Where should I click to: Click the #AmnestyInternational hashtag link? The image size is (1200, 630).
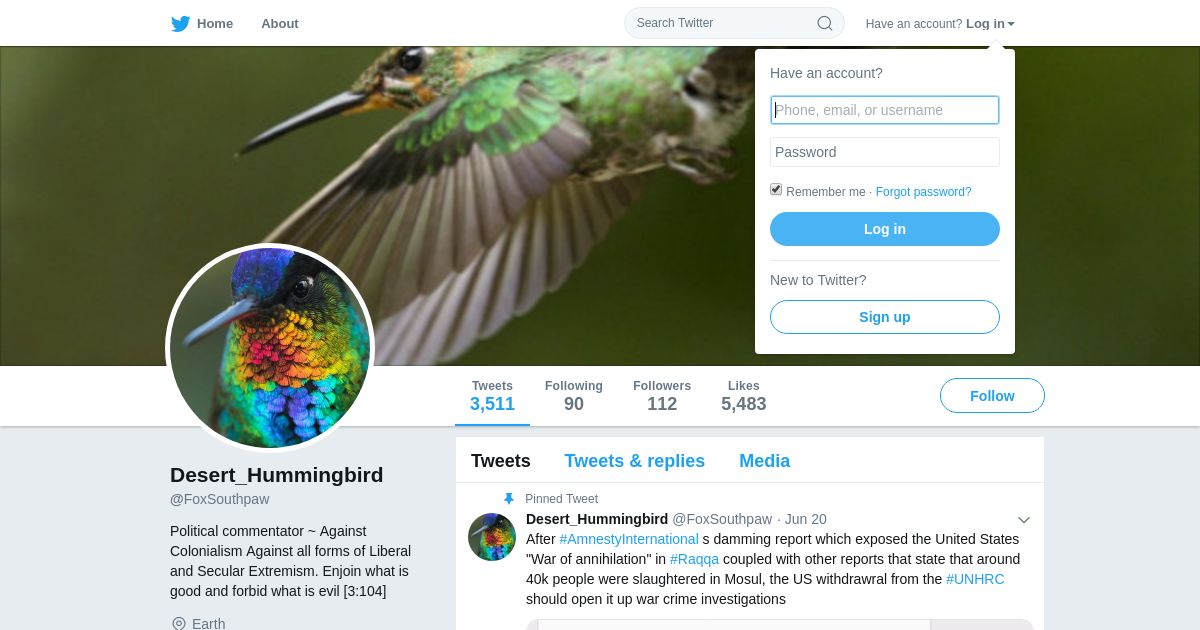(629, 539)
